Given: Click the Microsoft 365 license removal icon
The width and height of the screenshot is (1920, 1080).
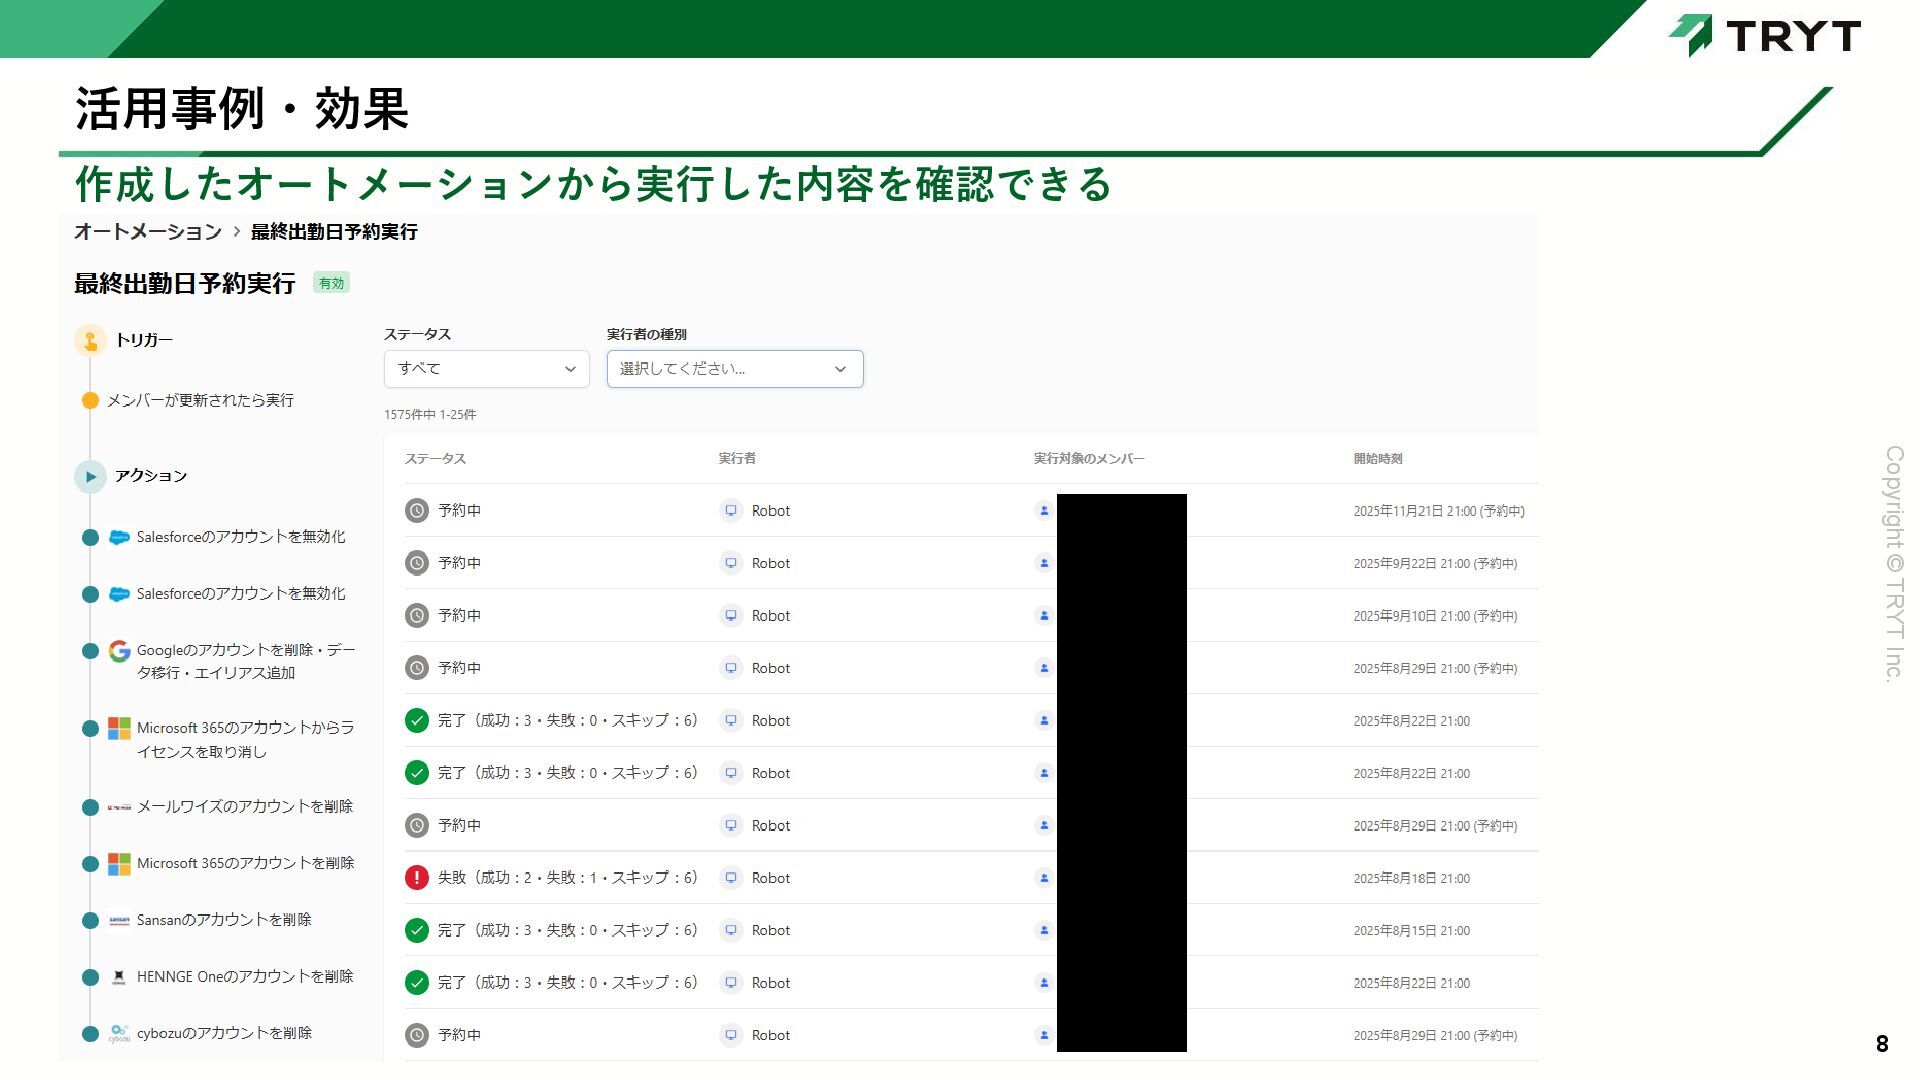Looking at the screenshot, I should tap(119, 728).
